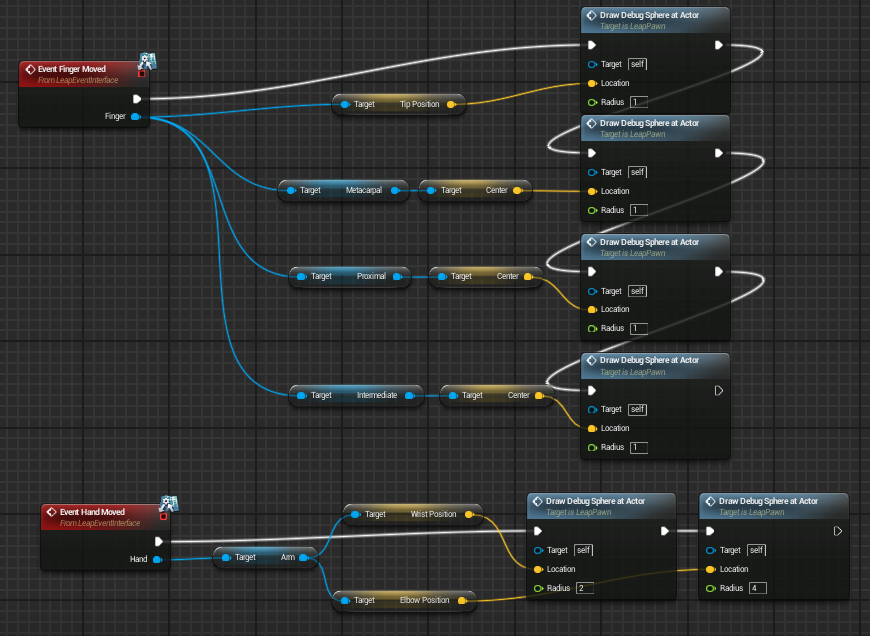
Task: Click exec input pin of topmost Draw Debug Sphere
Action: (592, 45)
